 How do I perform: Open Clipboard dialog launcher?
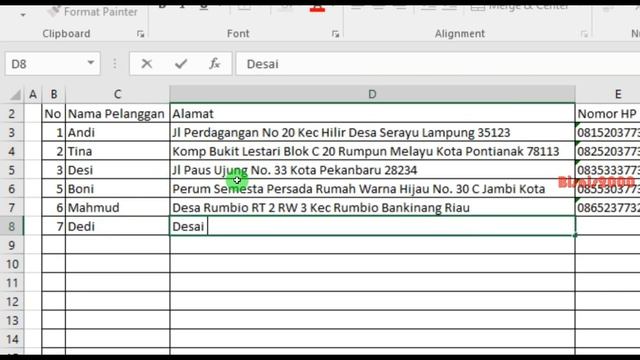pos(140,34)
